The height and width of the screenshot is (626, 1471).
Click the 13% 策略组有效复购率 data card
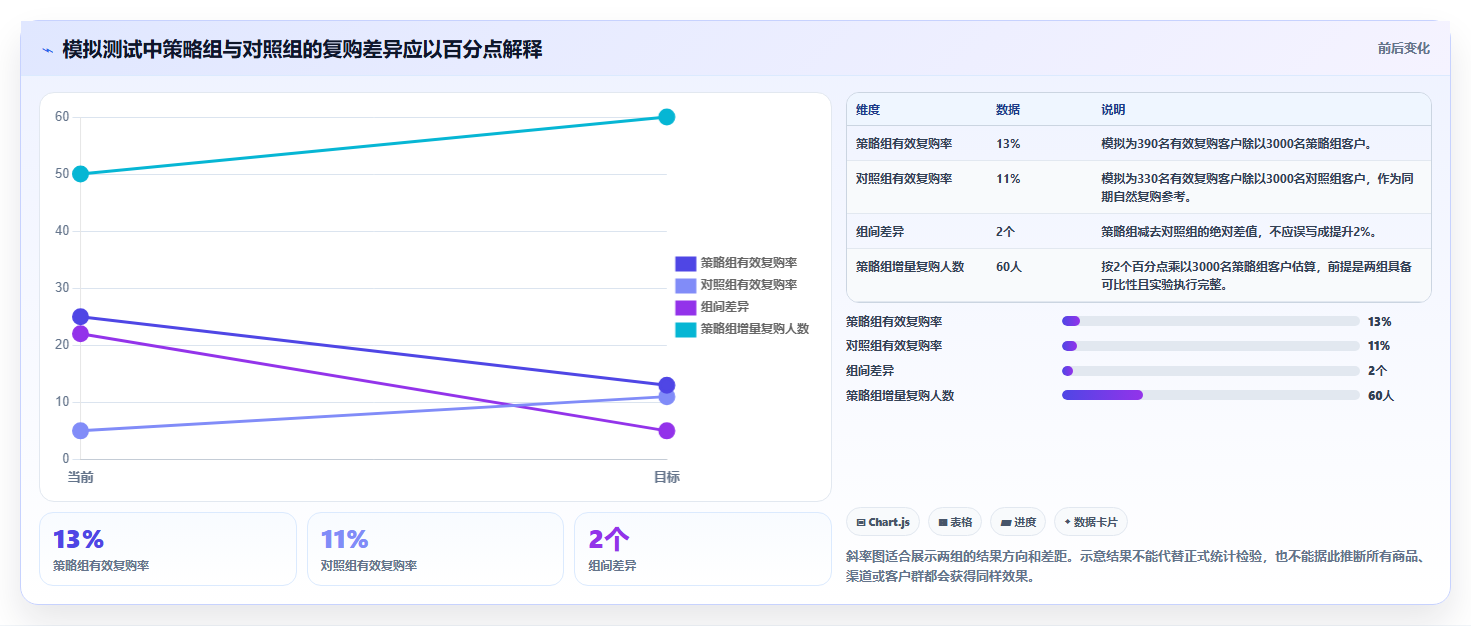pos(168,549)
